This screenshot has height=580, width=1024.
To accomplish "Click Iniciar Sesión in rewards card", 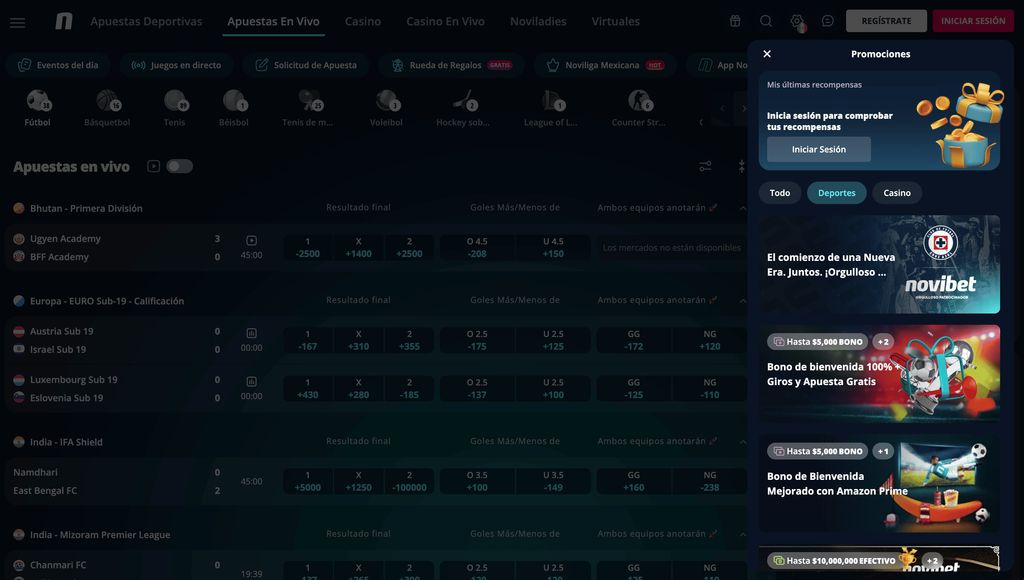I will pyautogui.click(x=819, y=150).
